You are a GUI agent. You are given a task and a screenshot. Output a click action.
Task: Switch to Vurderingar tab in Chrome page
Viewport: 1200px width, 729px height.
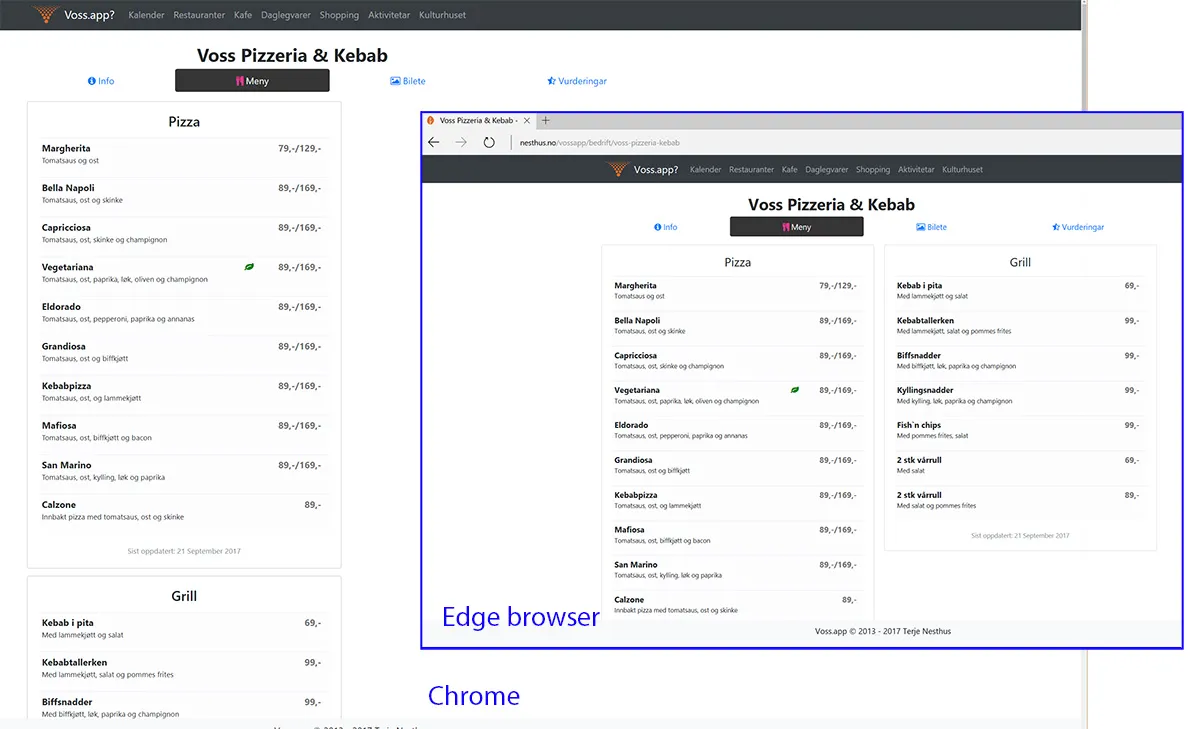point(577,81)
